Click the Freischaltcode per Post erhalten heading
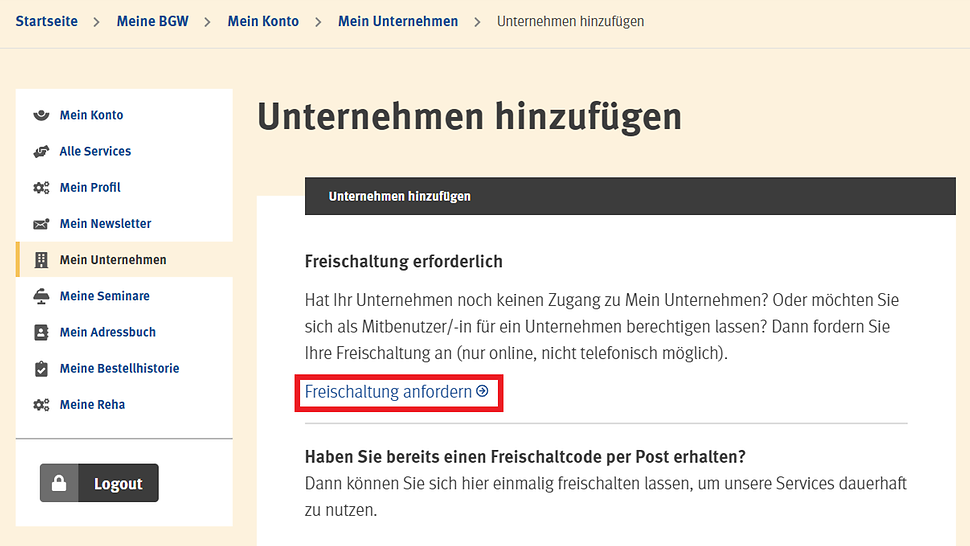The image size is (970, 546). (525, 457)
